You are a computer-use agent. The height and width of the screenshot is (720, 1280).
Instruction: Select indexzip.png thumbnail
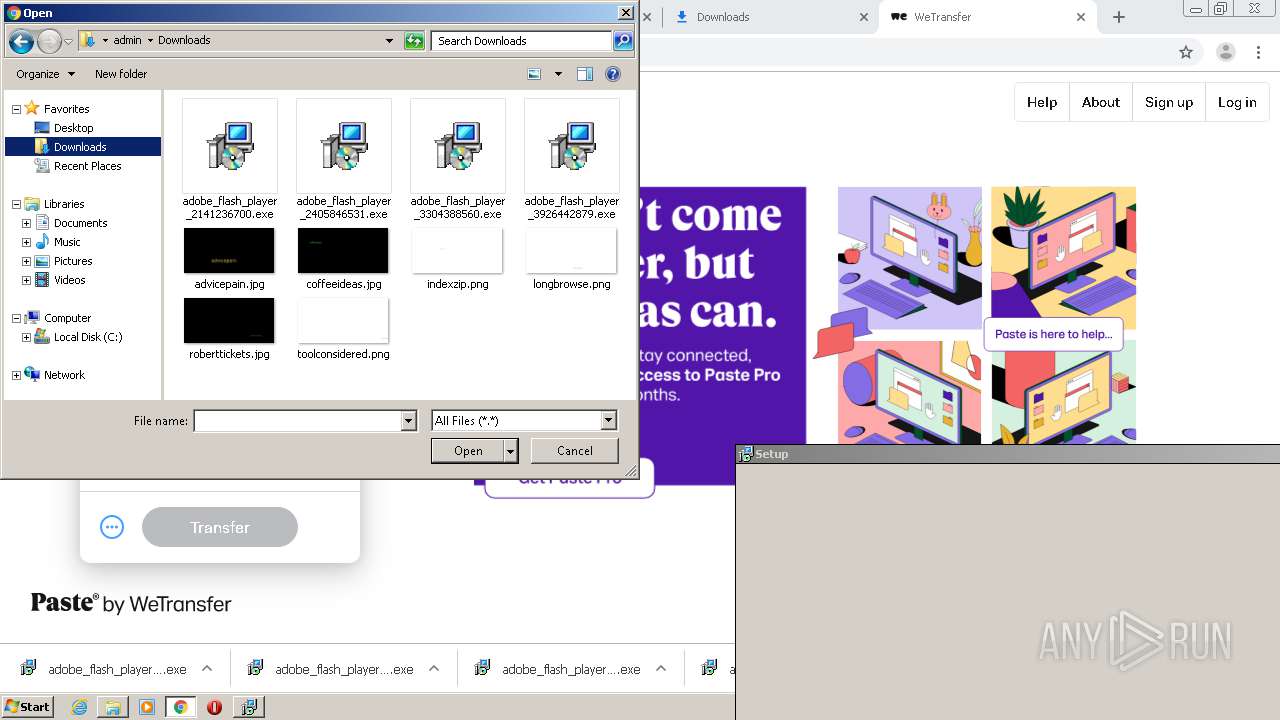pyautogui.click(x=457, y=251)
